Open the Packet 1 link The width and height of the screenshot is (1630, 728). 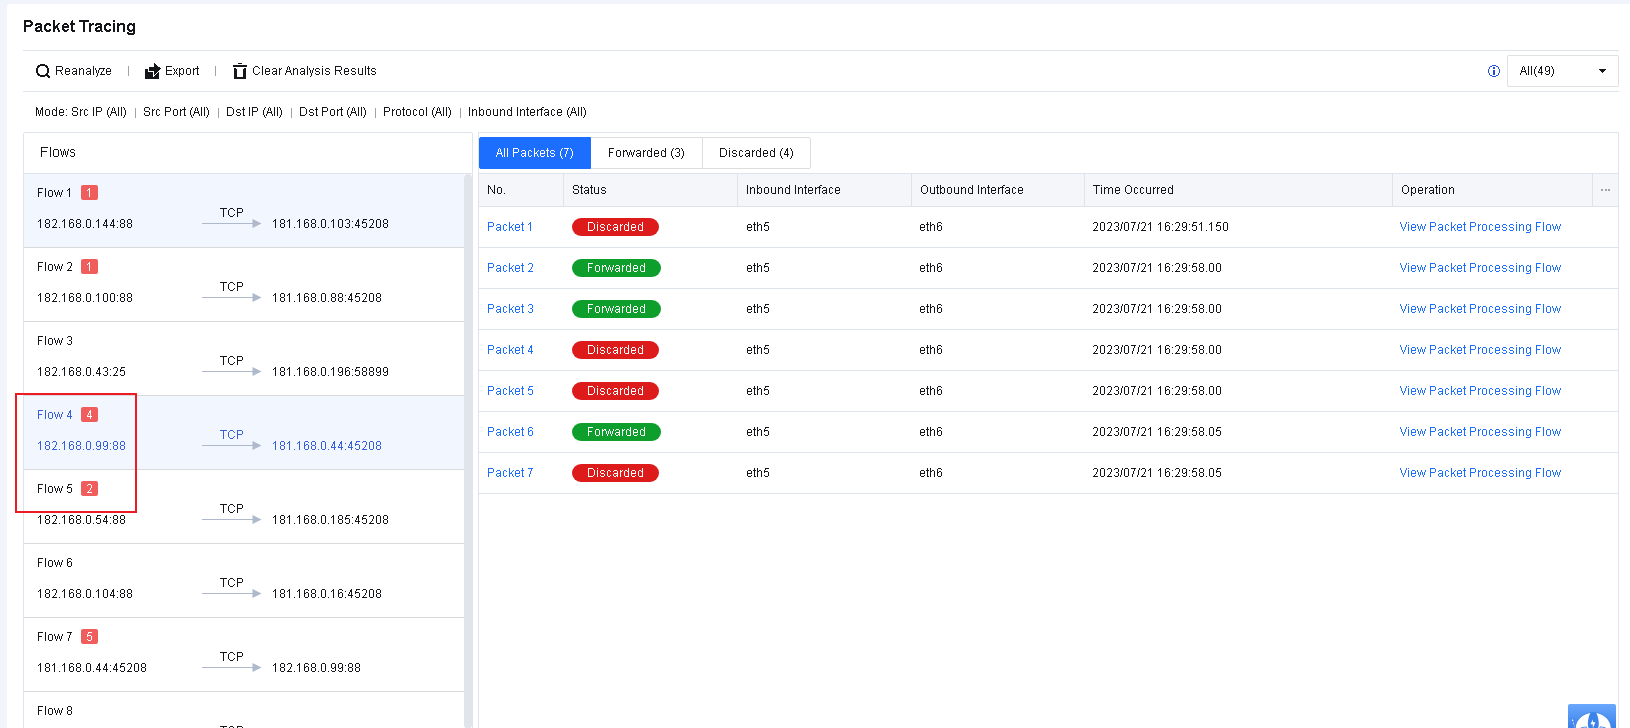pyautogui.click(x=509, y=227)
